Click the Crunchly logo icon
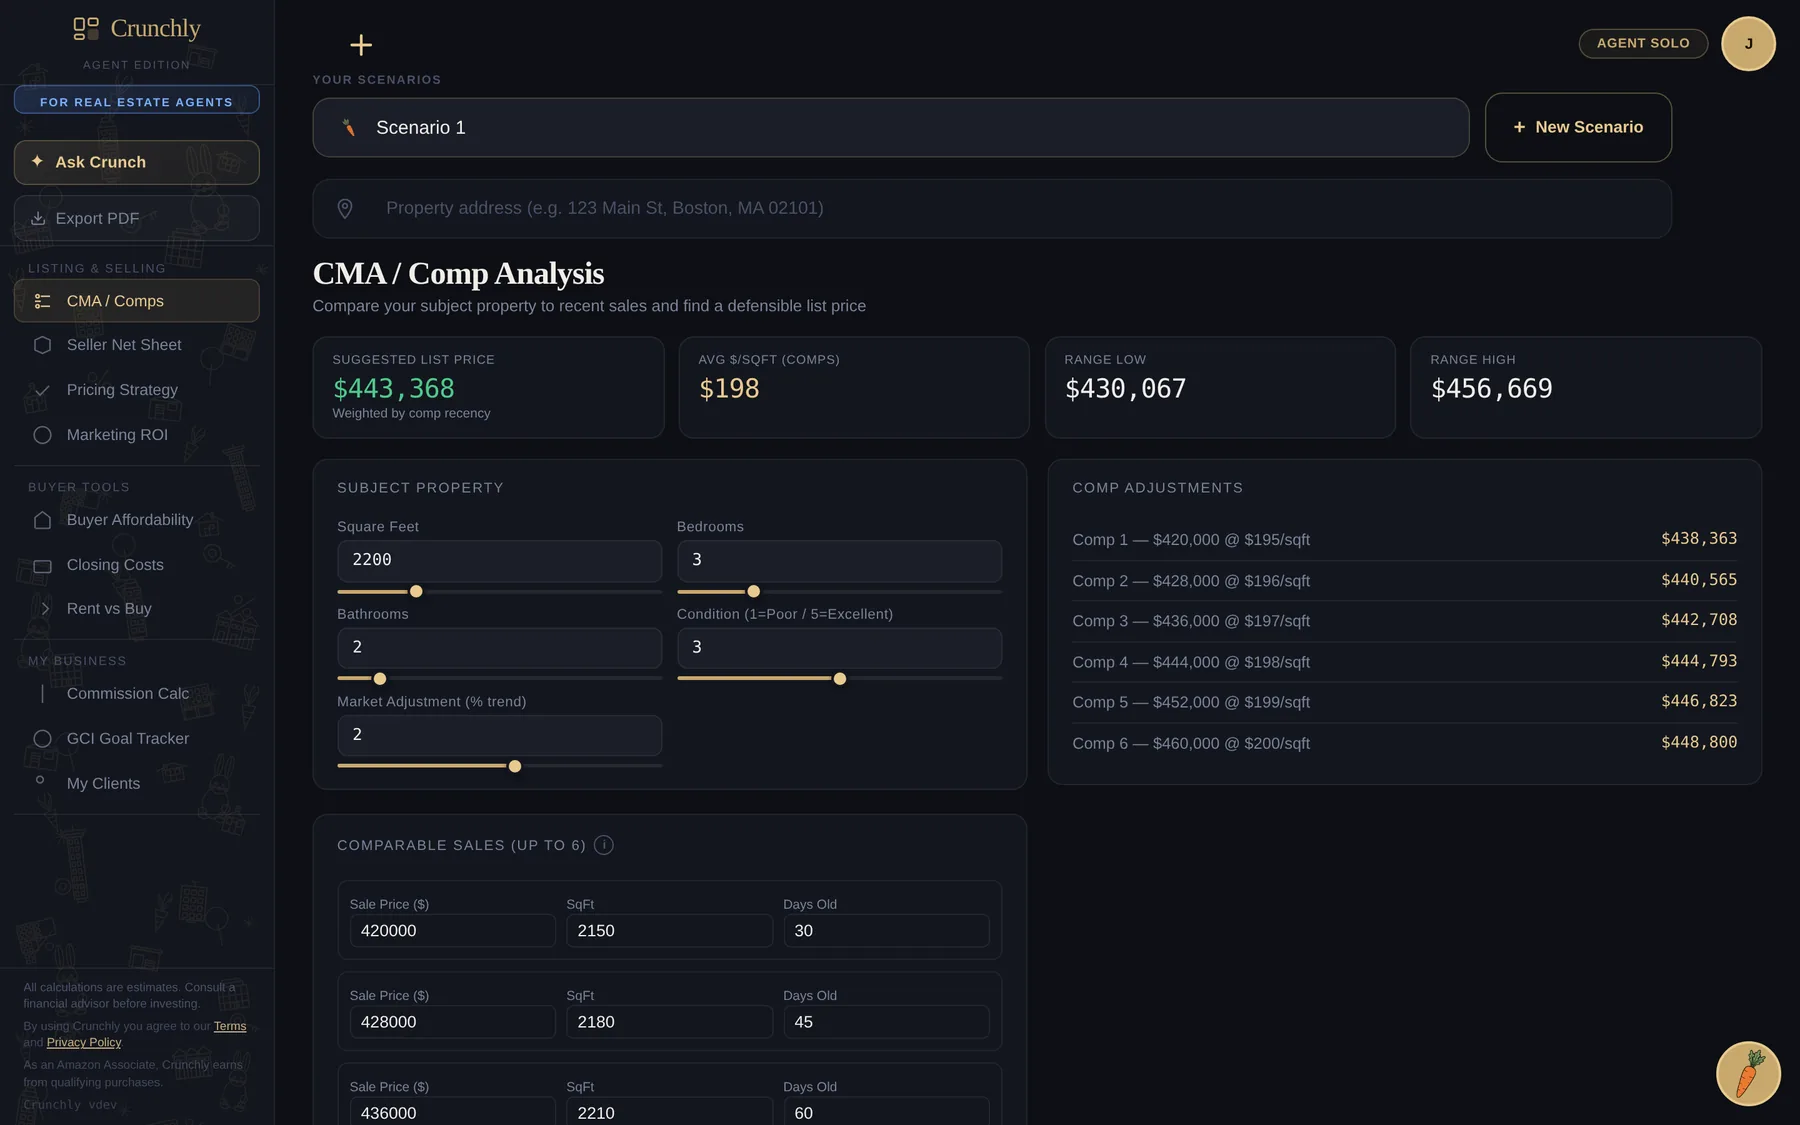The width and height of the screenshot is (1800, 1125). (x=86, y=28)
